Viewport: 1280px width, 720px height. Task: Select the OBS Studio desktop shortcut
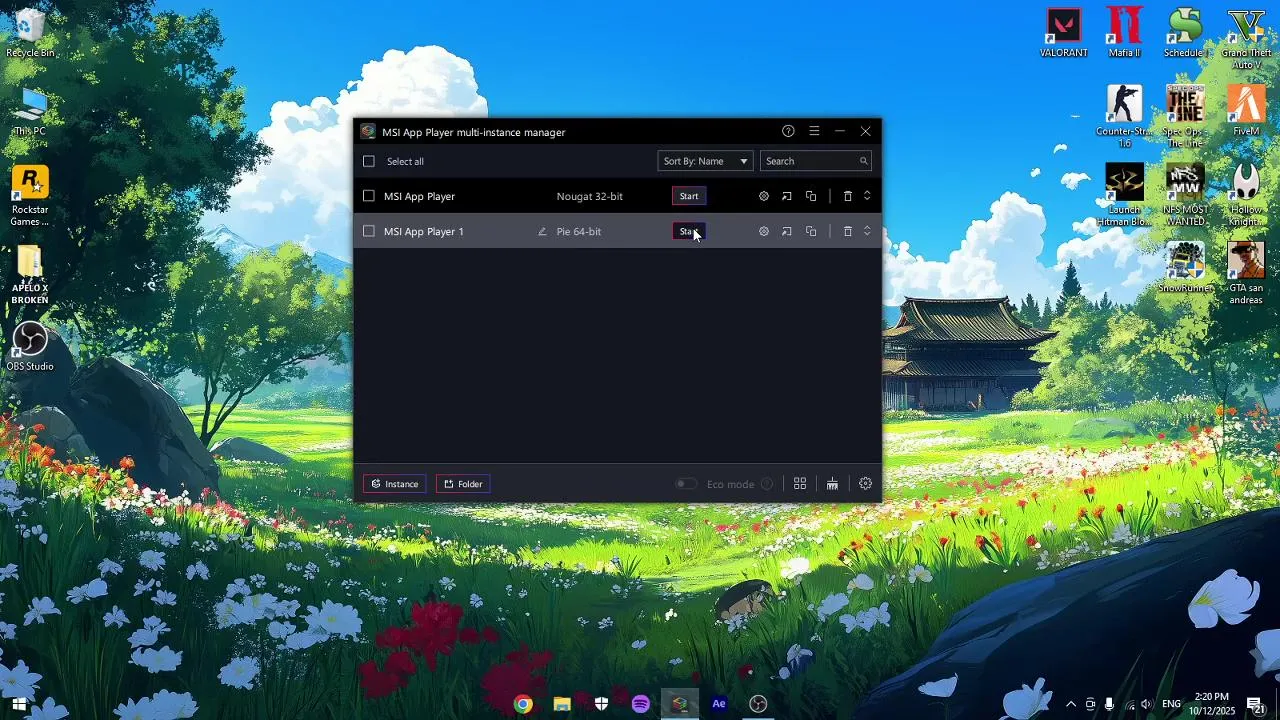[x=30, y=347]
